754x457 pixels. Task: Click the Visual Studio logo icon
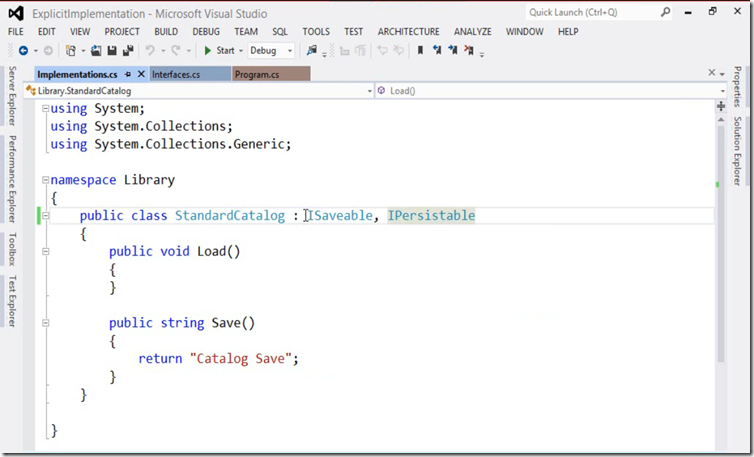16,13
